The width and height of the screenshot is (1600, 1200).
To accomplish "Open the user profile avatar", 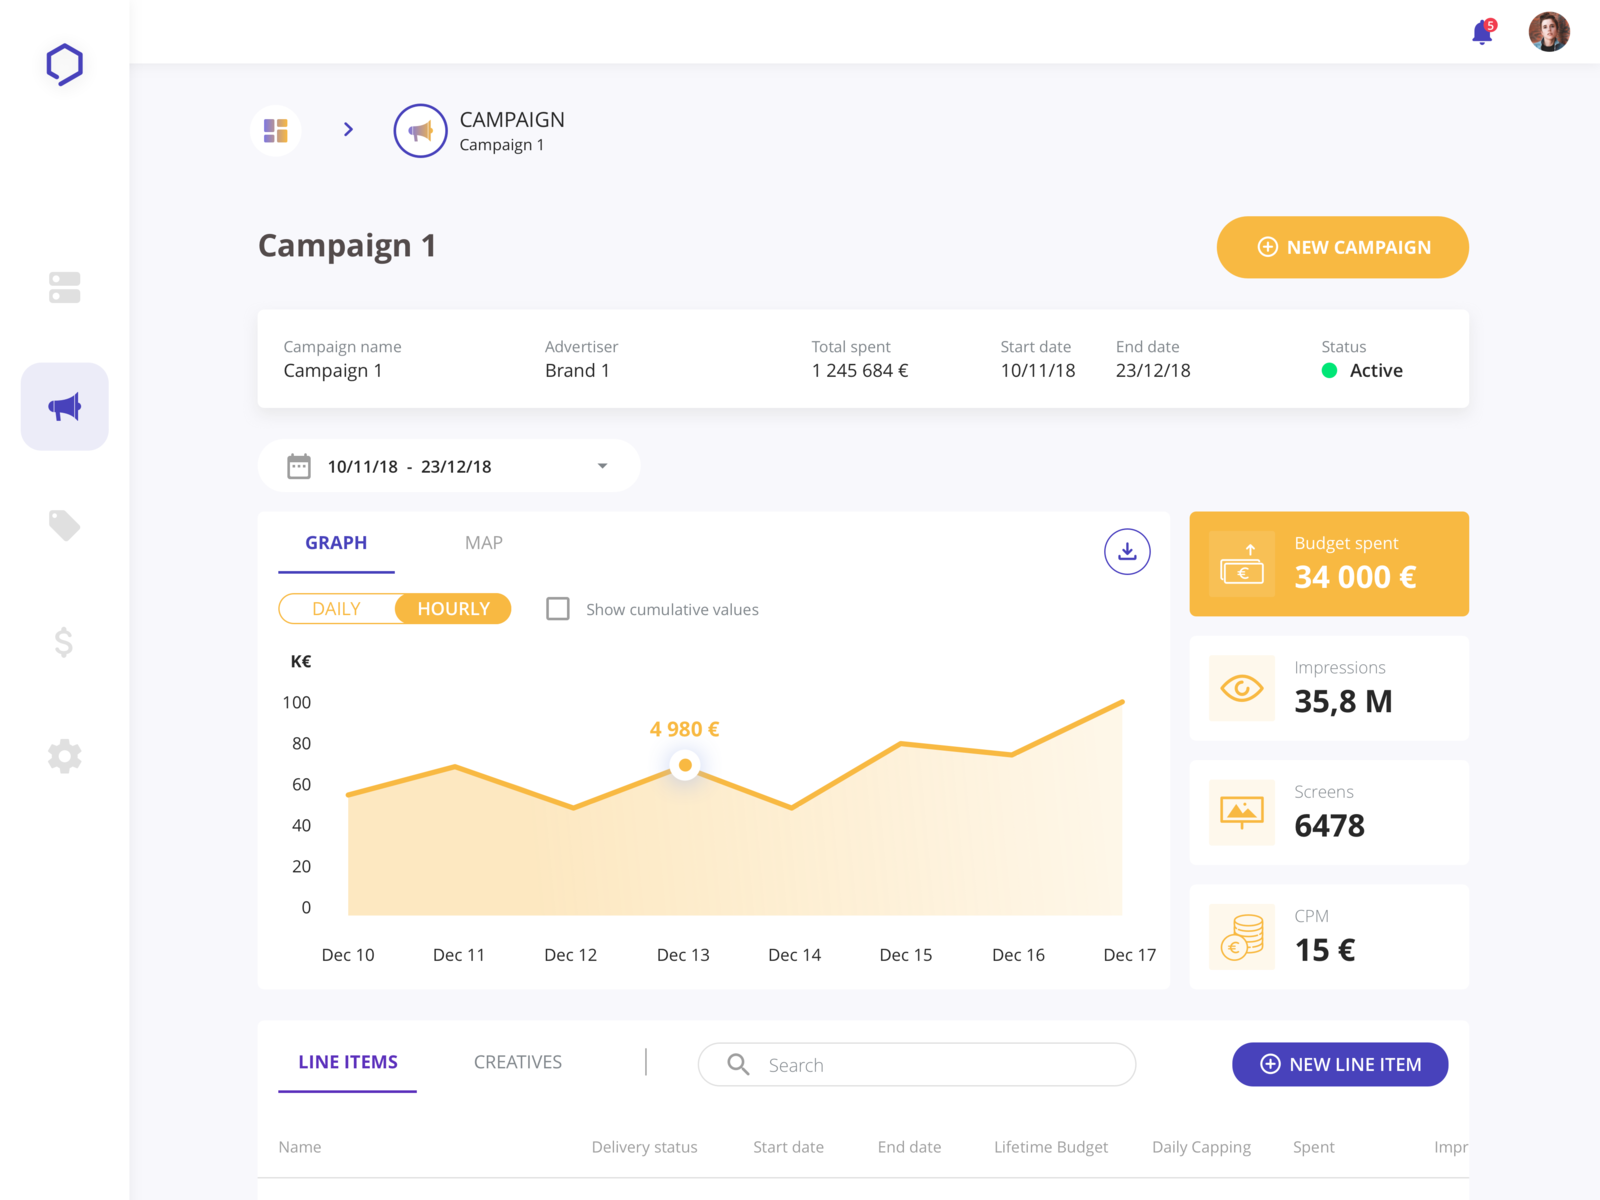I will pos(1549,31).
